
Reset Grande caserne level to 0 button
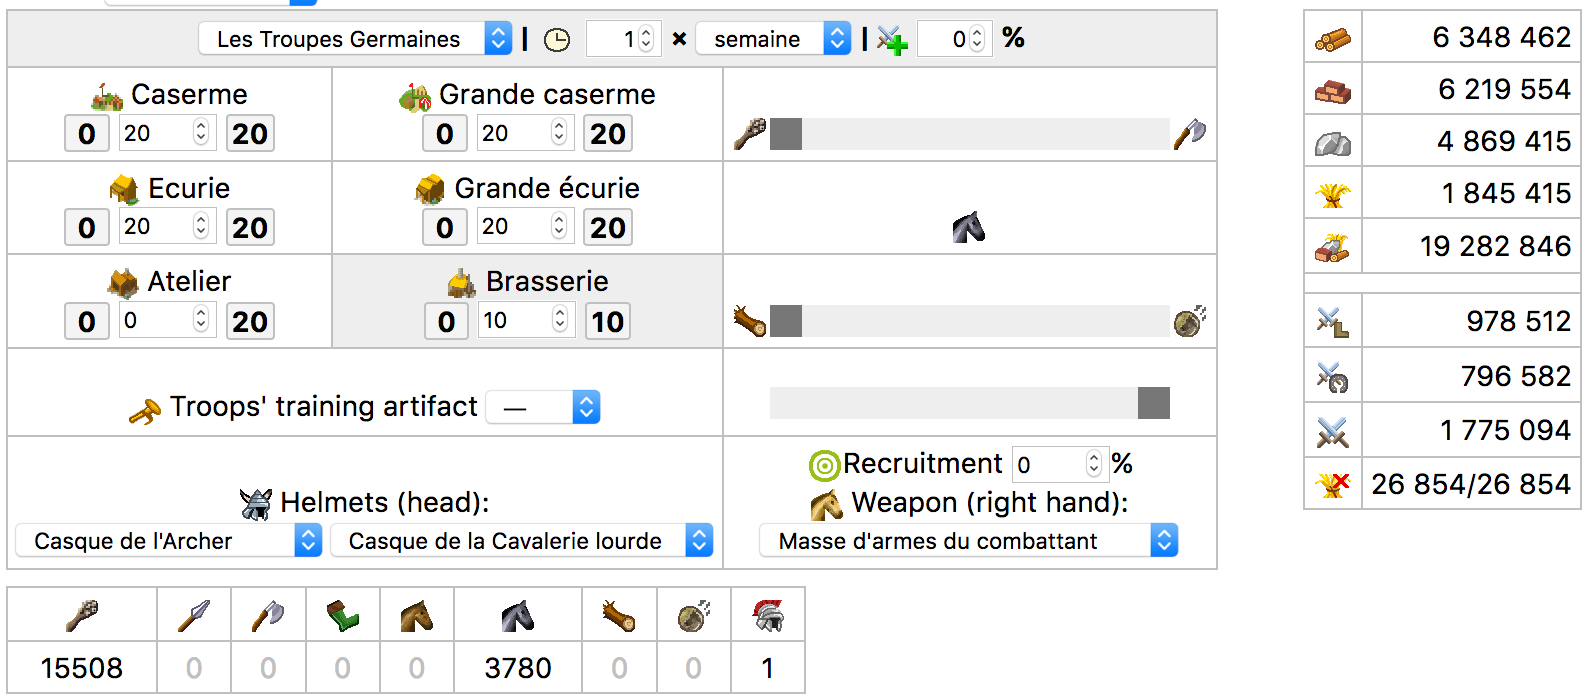point(445,133)
